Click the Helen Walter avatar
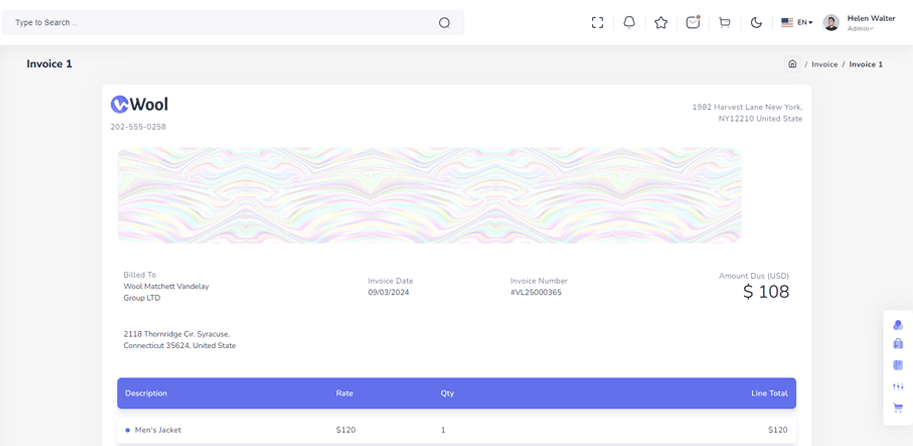The height and width of the screenshot is (446, 913). [831, 23]
